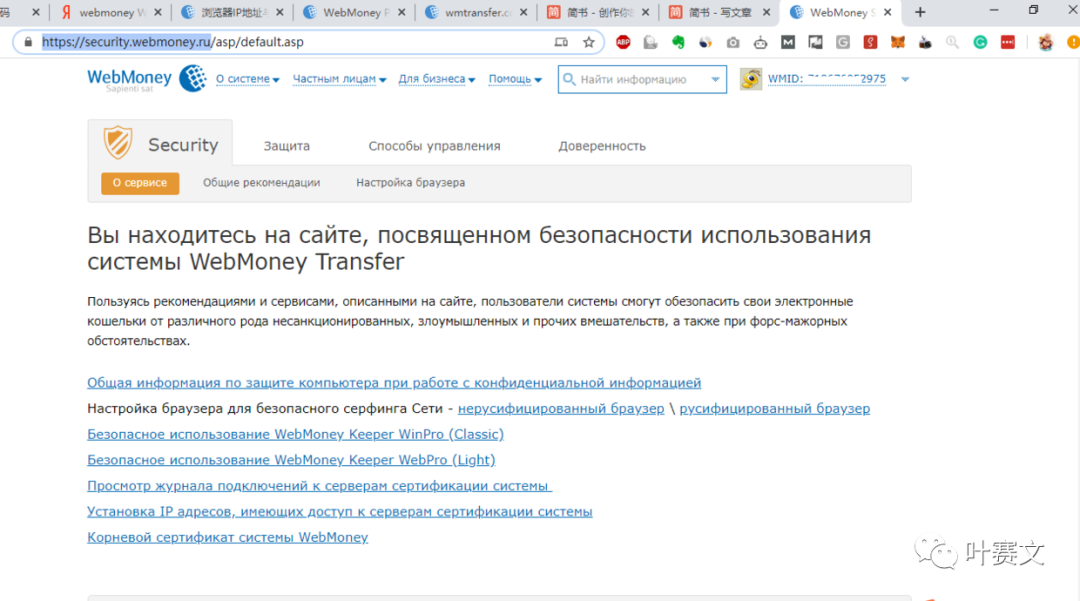
Task: Open the WMID avatar icon
Action: (x=750, y=78)
